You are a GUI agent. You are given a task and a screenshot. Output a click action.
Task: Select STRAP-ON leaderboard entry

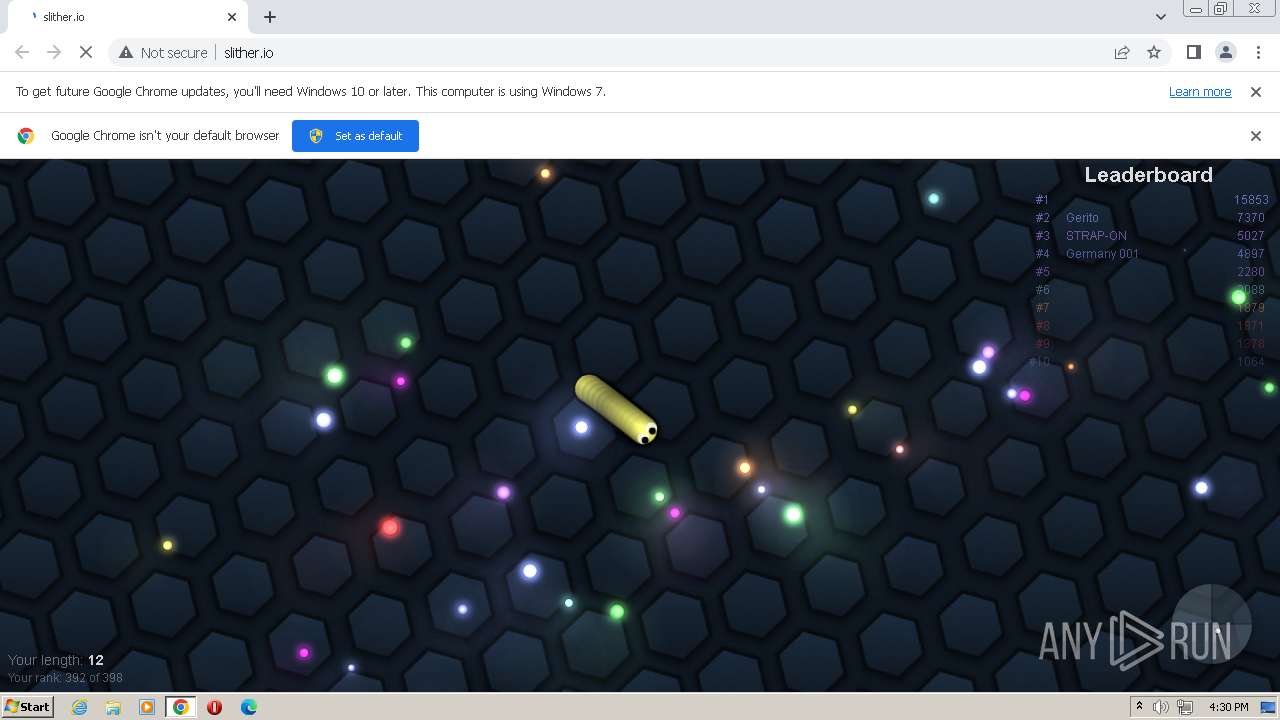(x=1096, y=236)
